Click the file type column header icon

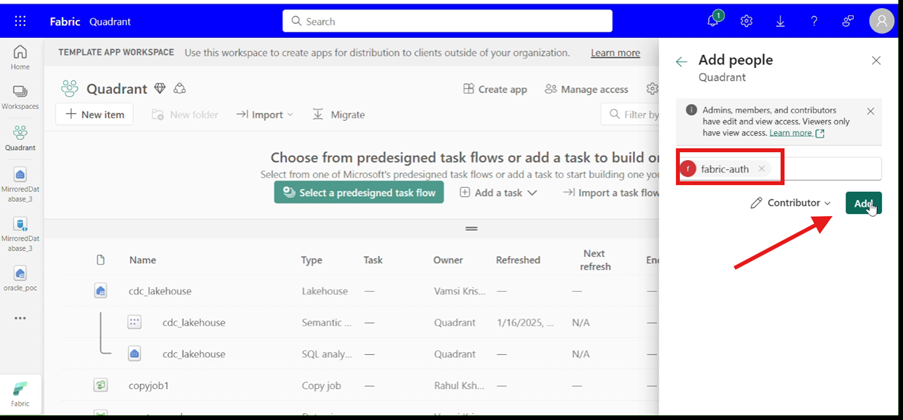[101, 260]
